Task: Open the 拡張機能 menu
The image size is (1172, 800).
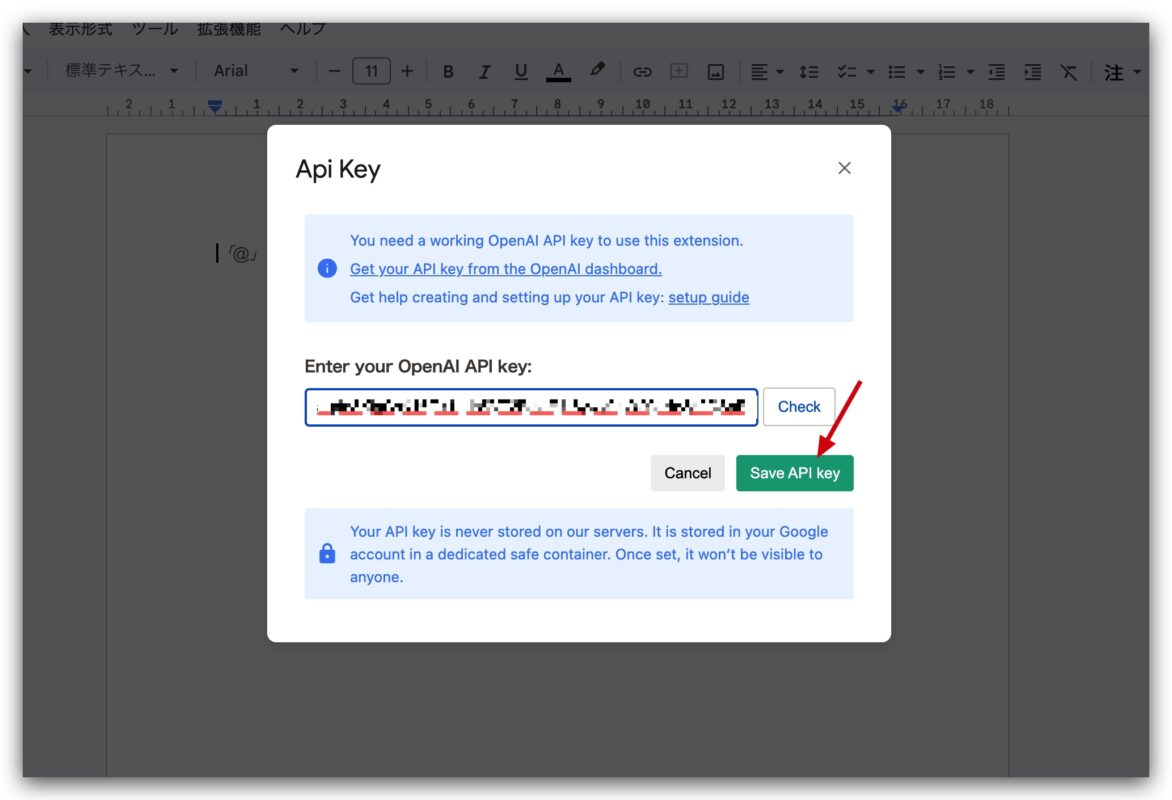Action: click(229, 29)
